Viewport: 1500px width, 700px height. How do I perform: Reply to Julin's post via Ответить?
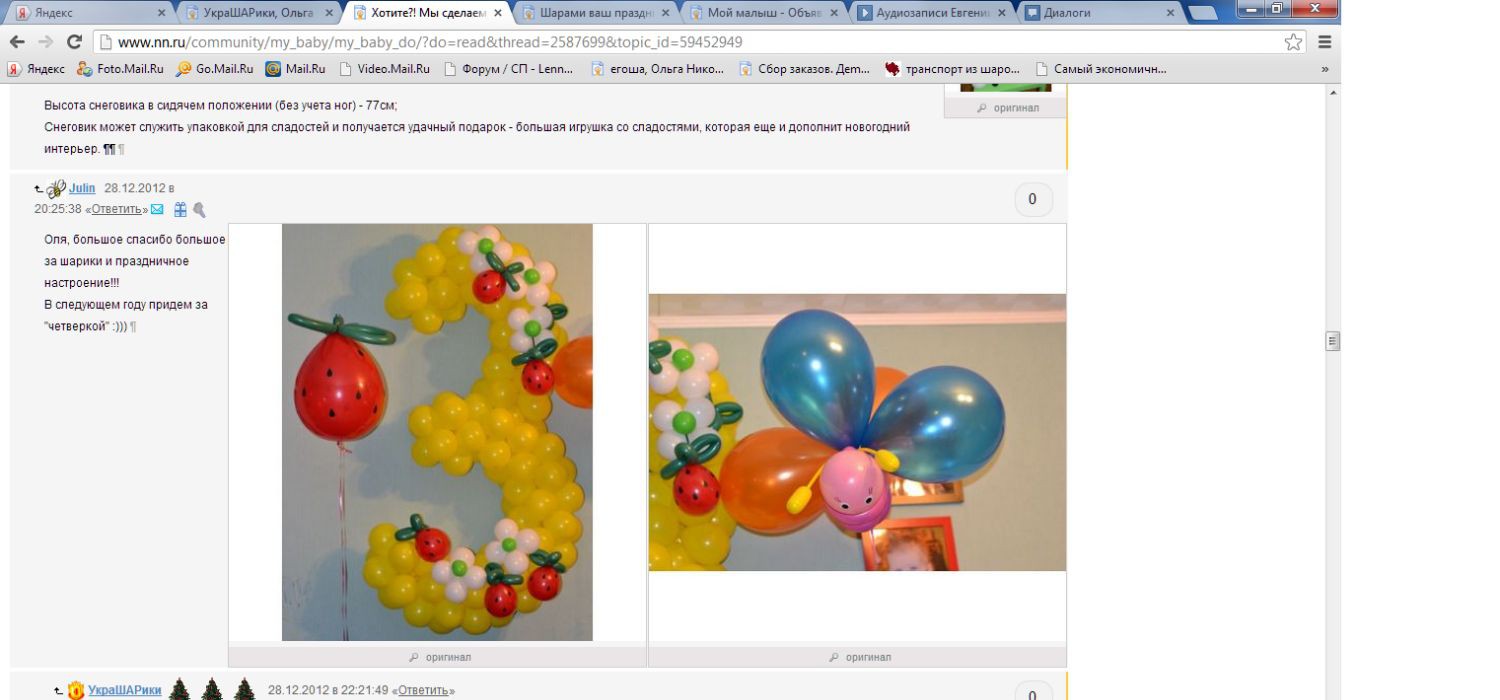tap(117, 209)
